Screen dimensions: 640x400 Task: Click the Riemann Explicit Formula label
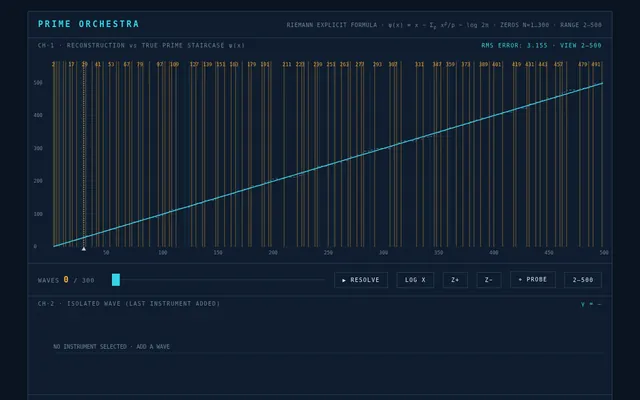[332, 25]
